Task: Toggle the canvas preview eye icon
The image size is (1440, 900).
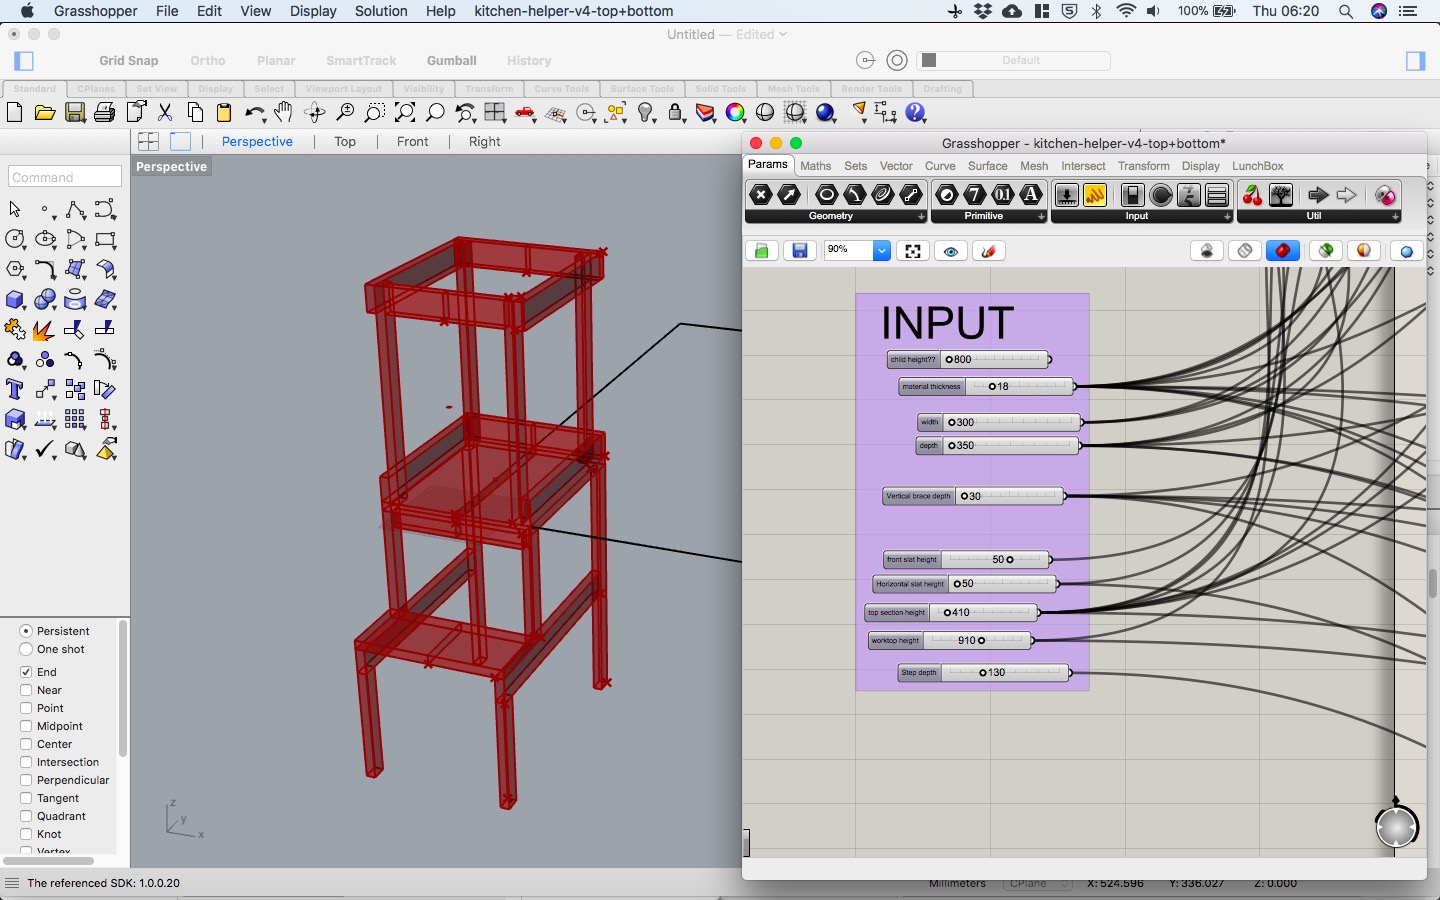Action: (x=950, y=250)
